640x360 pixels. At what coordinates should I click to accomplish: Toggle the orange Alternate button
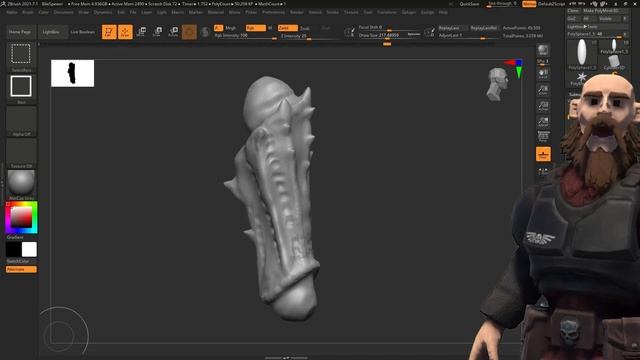(21, 269)
